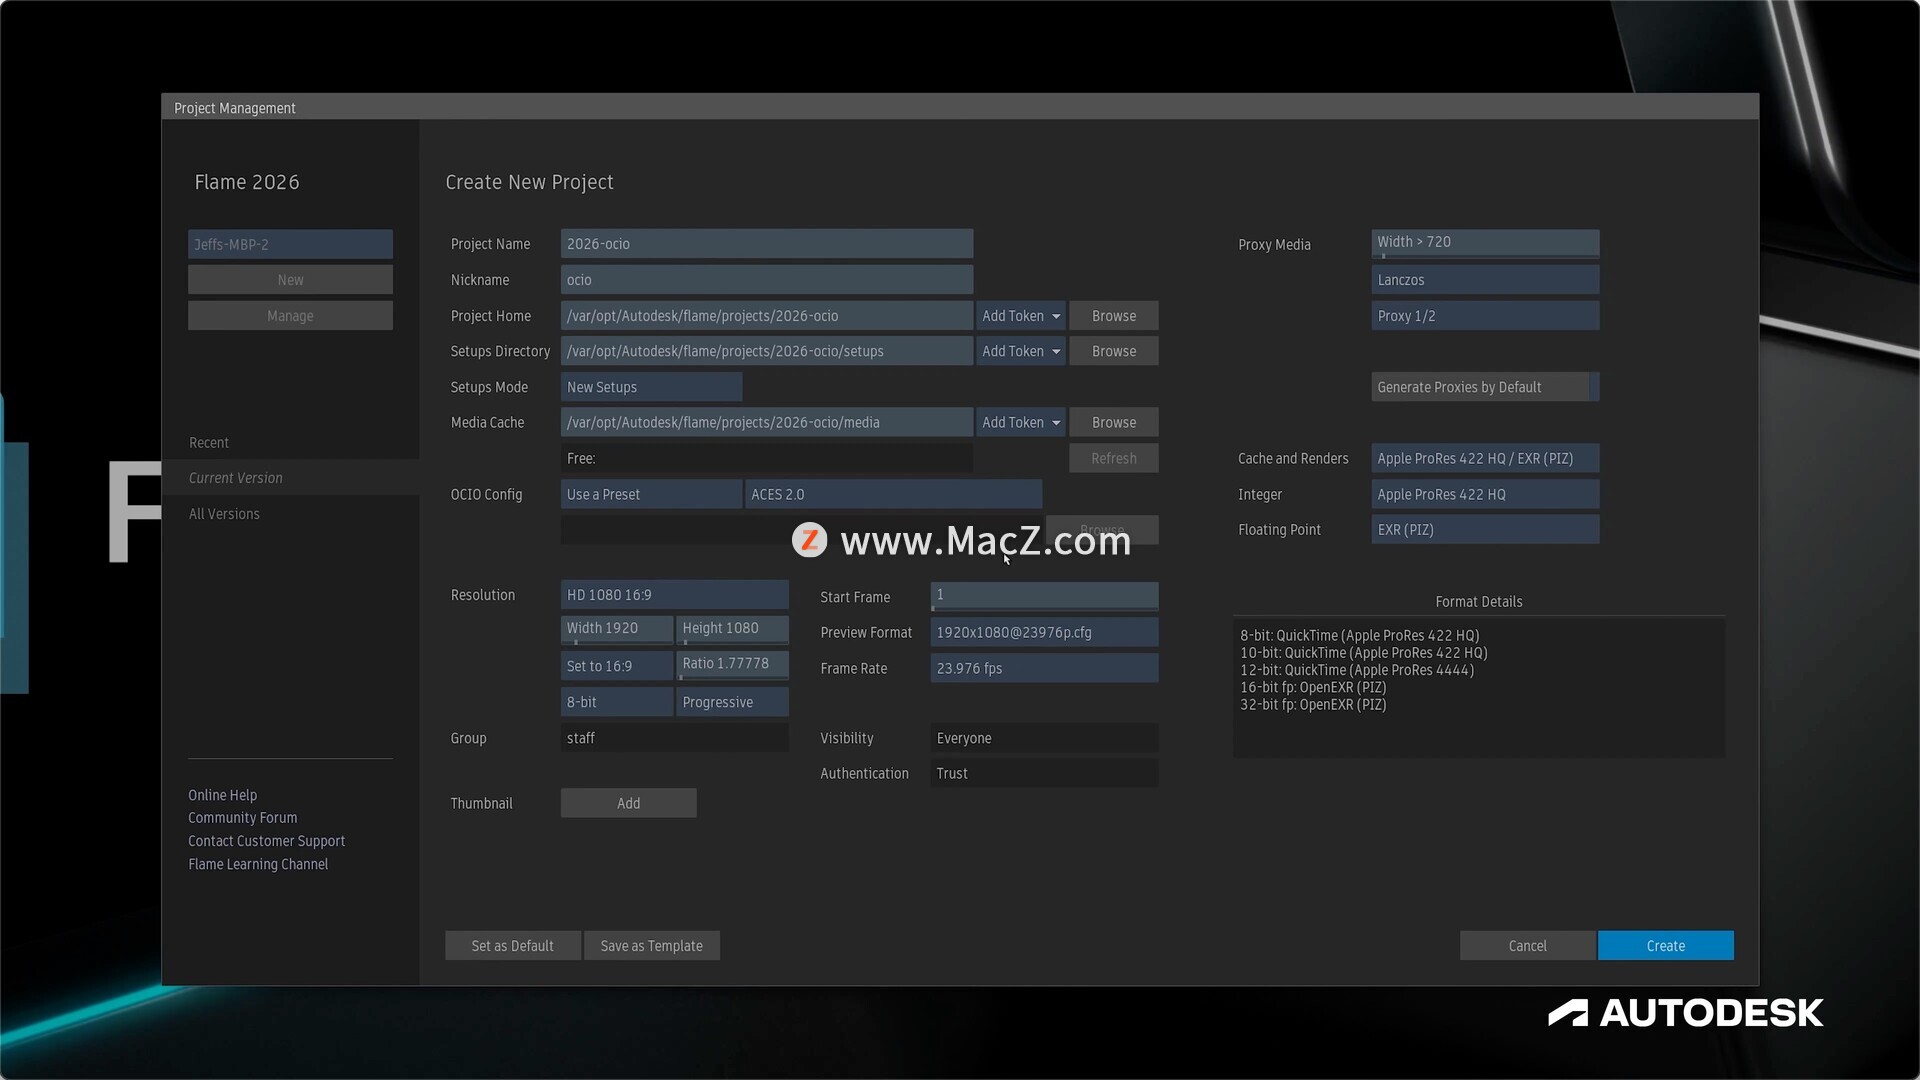
Task: Select Current Version in Recent list
Action: pos(290,478)
